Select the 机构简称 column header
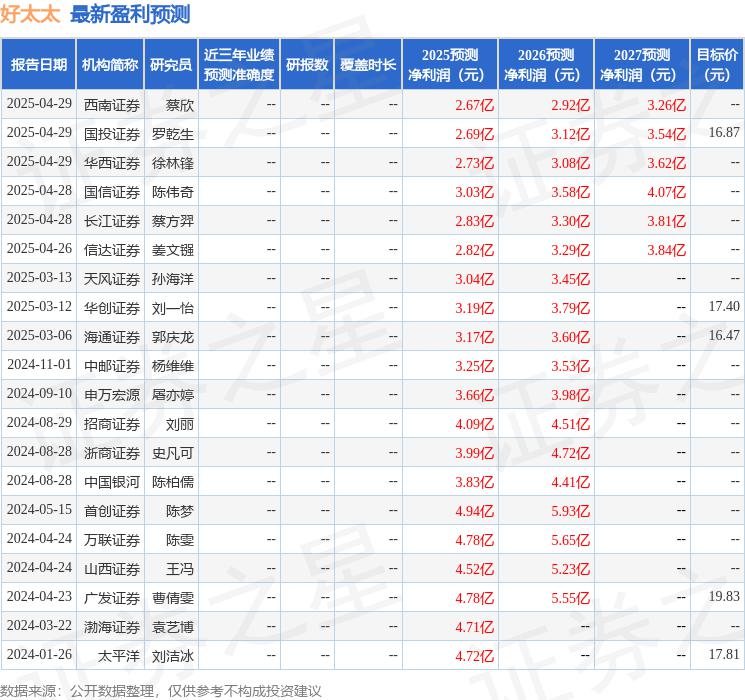The width and height of the screenshot is (745, 700). (x=110, y=65)
